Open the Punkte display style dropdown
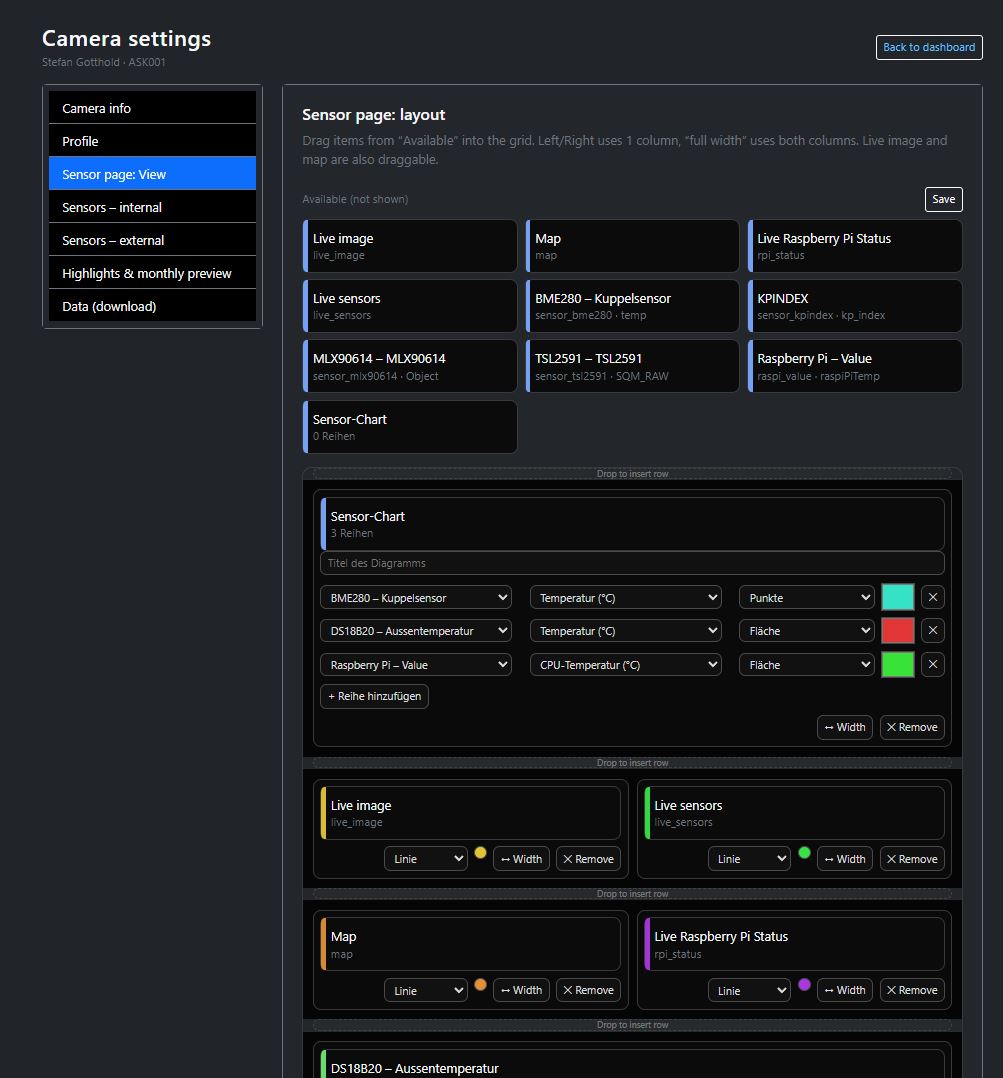 point(806,597)
